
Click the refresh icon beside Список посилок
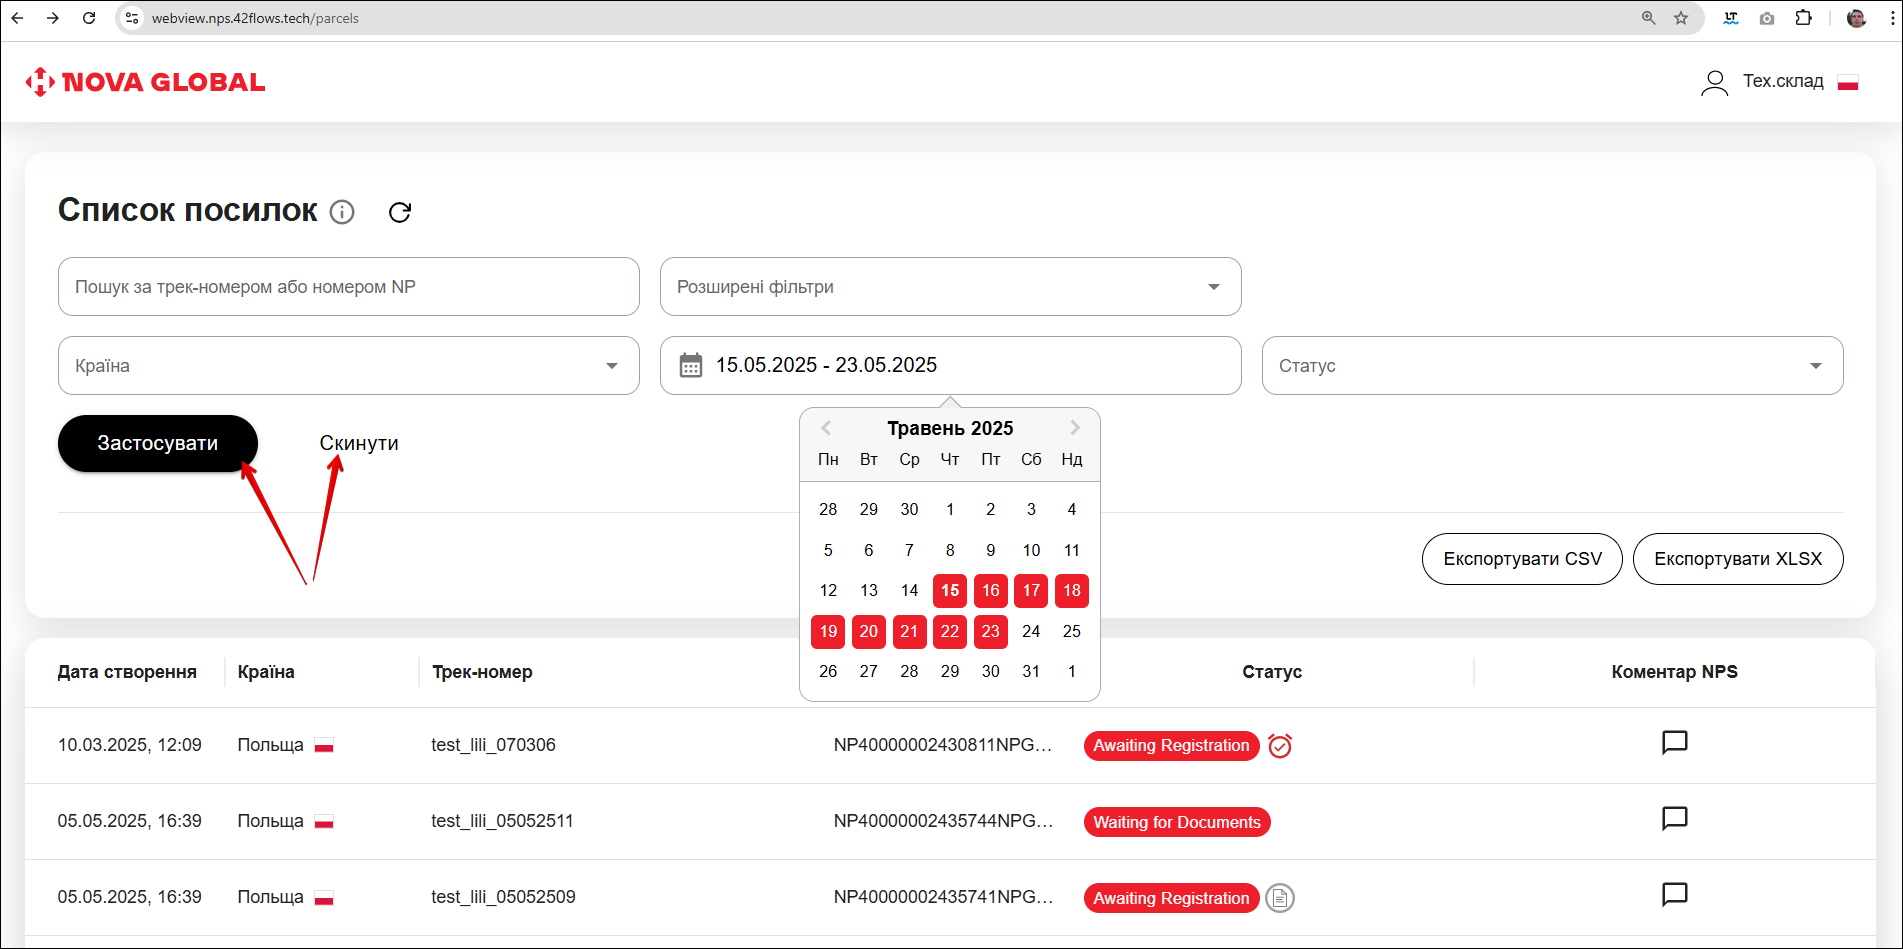tap(400, 212)
